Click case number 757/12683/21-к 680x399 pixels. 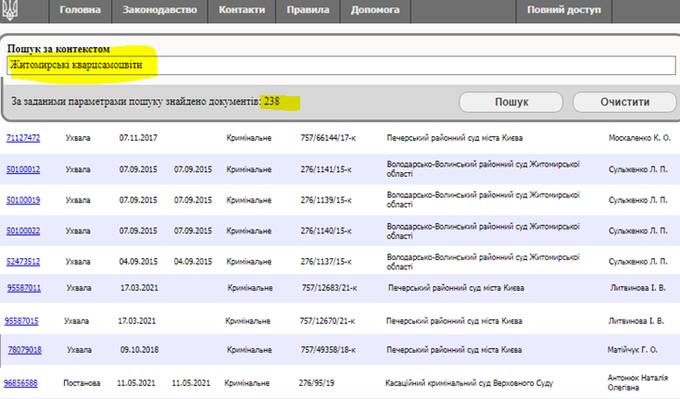pyautogui.click(x=330, y=288)
